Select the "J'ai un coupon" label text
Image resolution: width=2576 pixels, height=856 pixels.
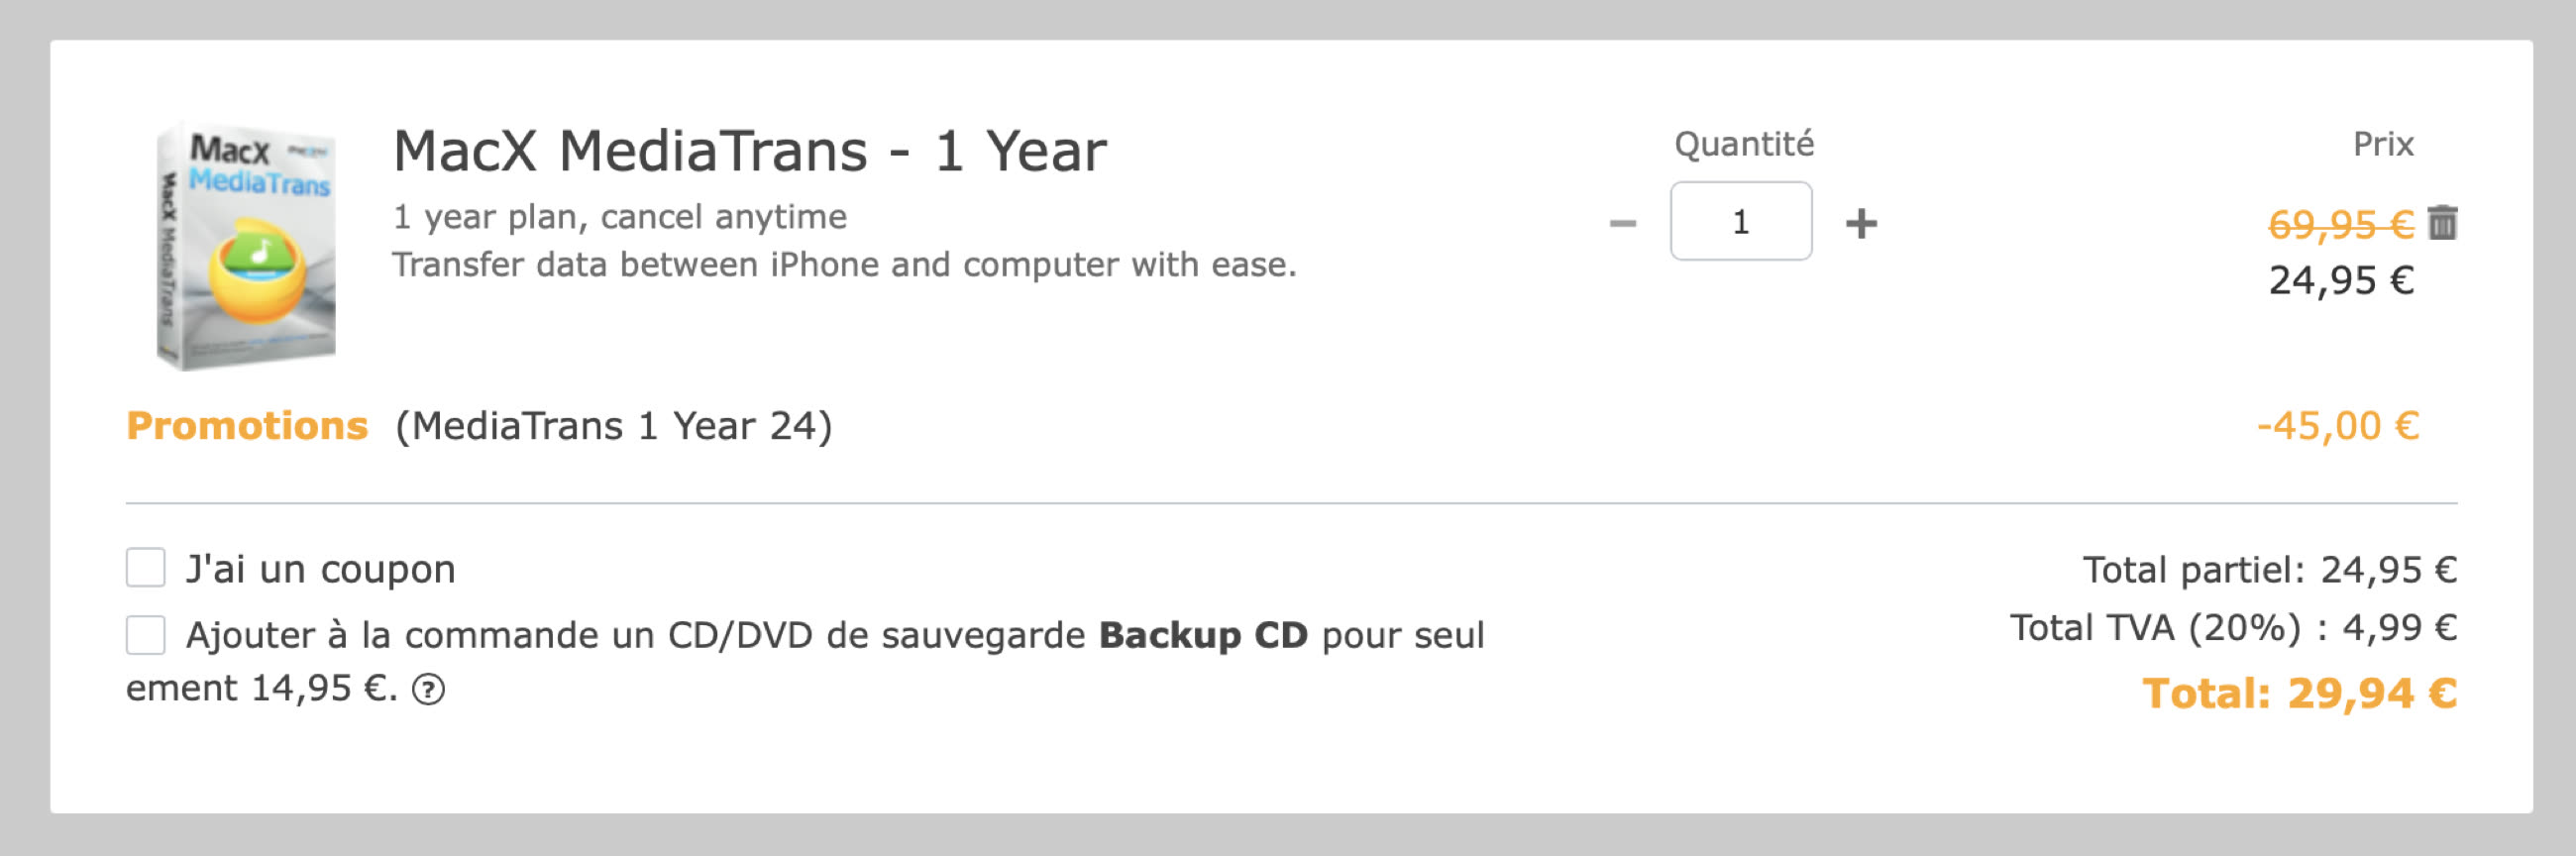321,569
